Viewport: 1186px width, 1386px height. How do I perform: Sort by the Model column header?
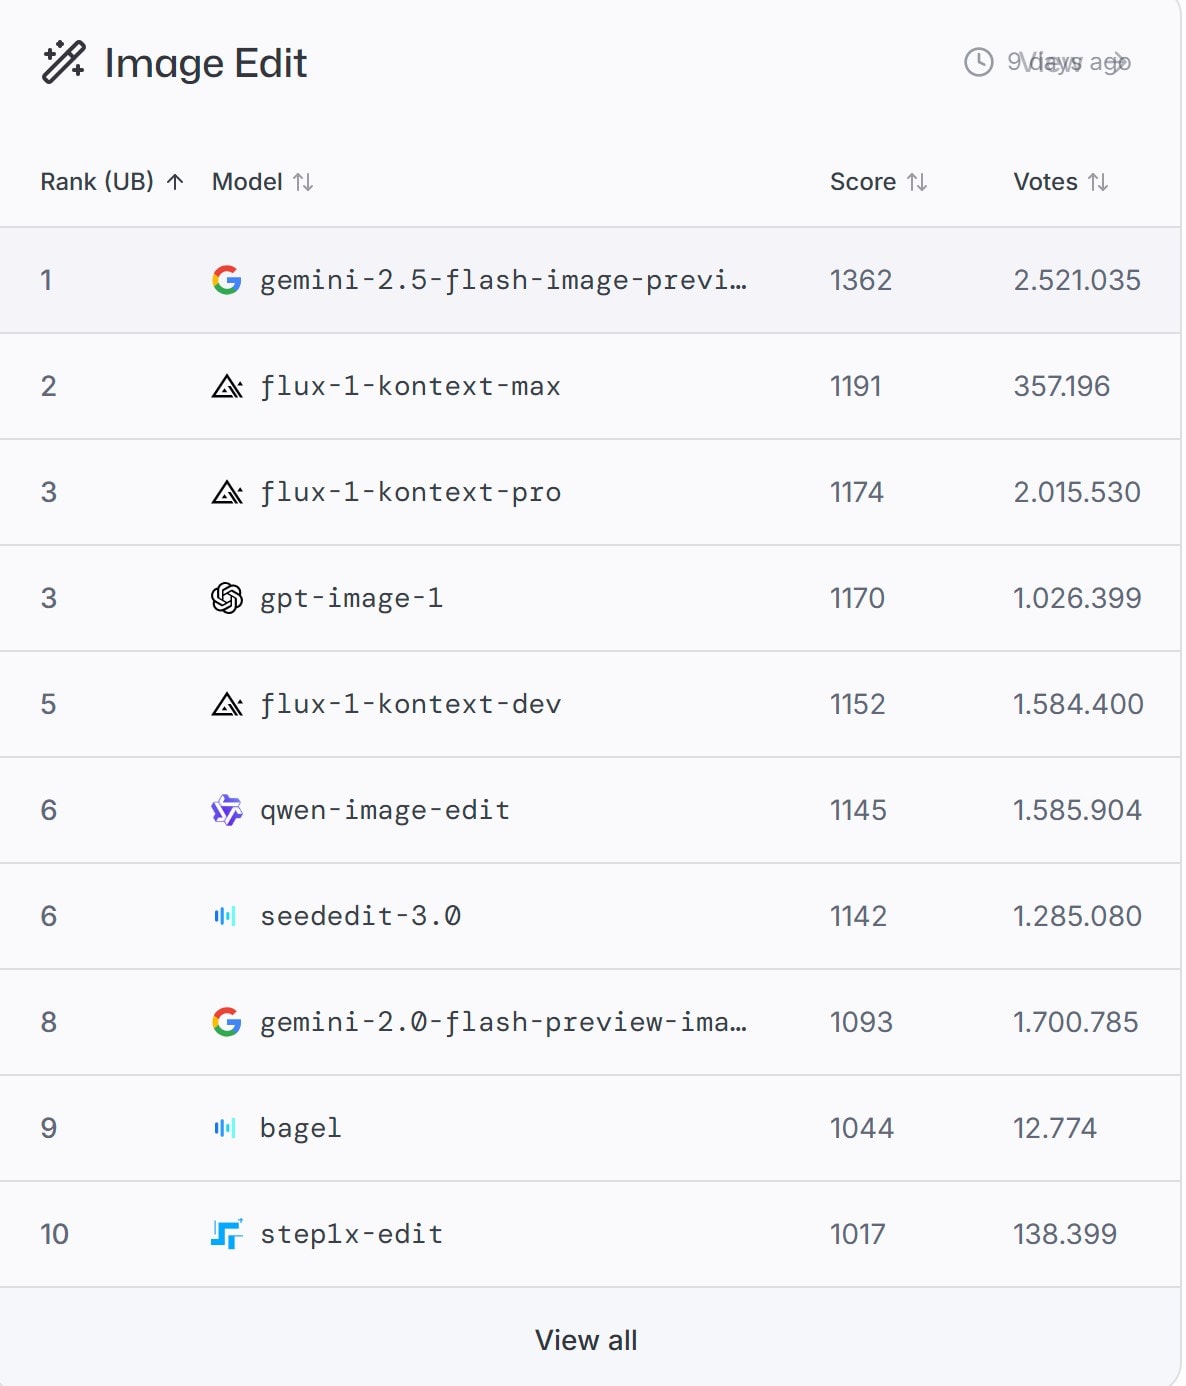coord(263,182)
